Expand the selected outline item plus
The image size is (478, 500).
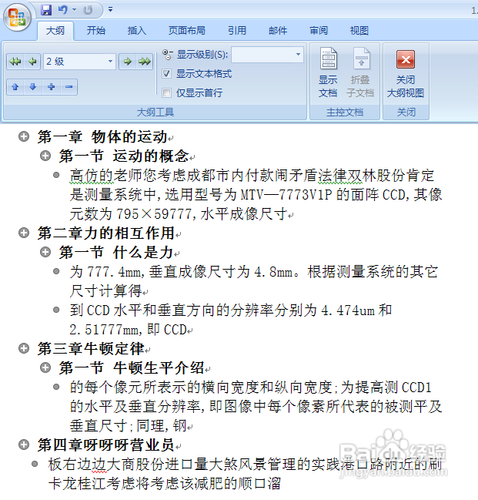(x=51, y=87)
